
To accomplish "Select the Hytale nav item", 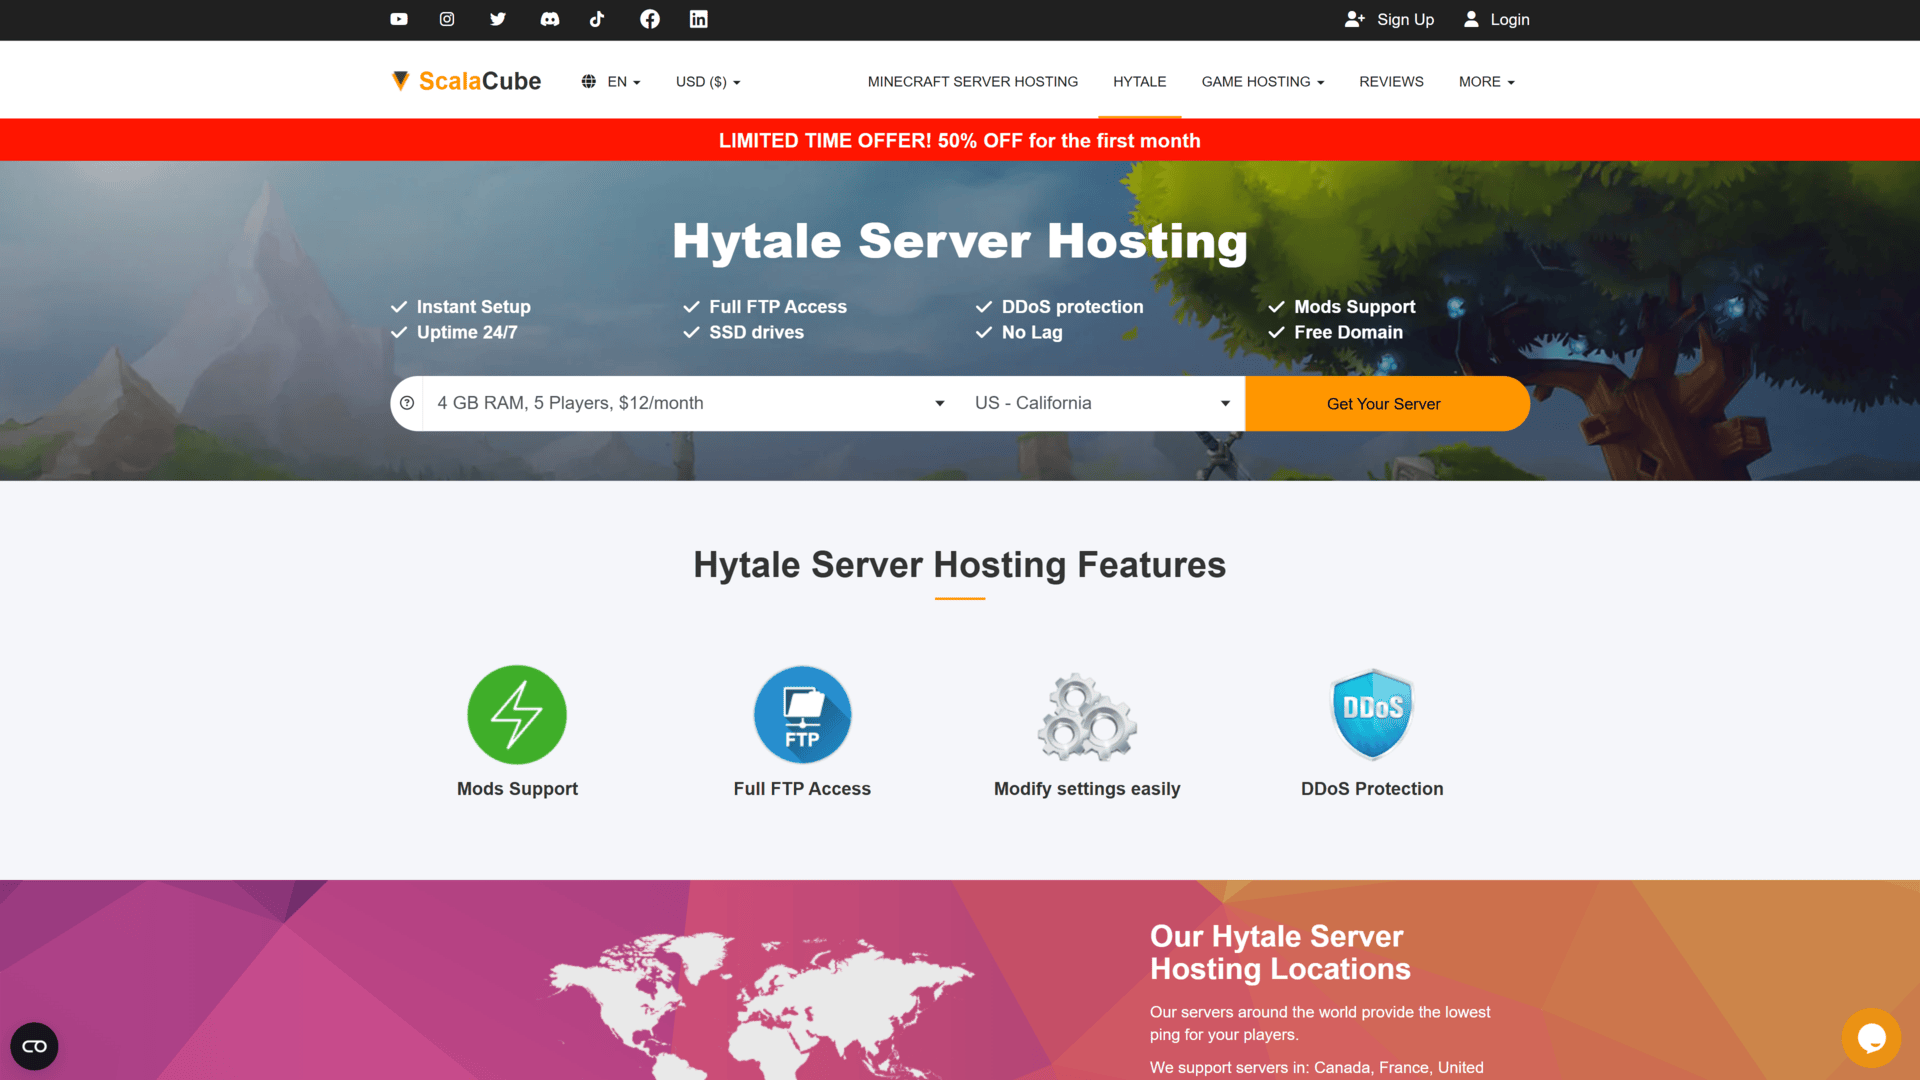I will tap(1140, 82).
